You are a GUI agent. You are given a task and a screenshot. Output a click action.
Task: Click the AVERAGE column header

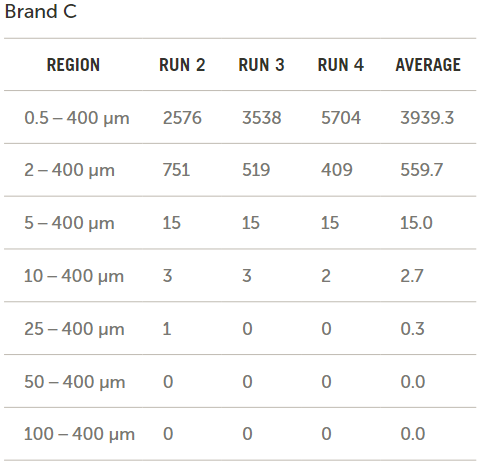[428, 65]
